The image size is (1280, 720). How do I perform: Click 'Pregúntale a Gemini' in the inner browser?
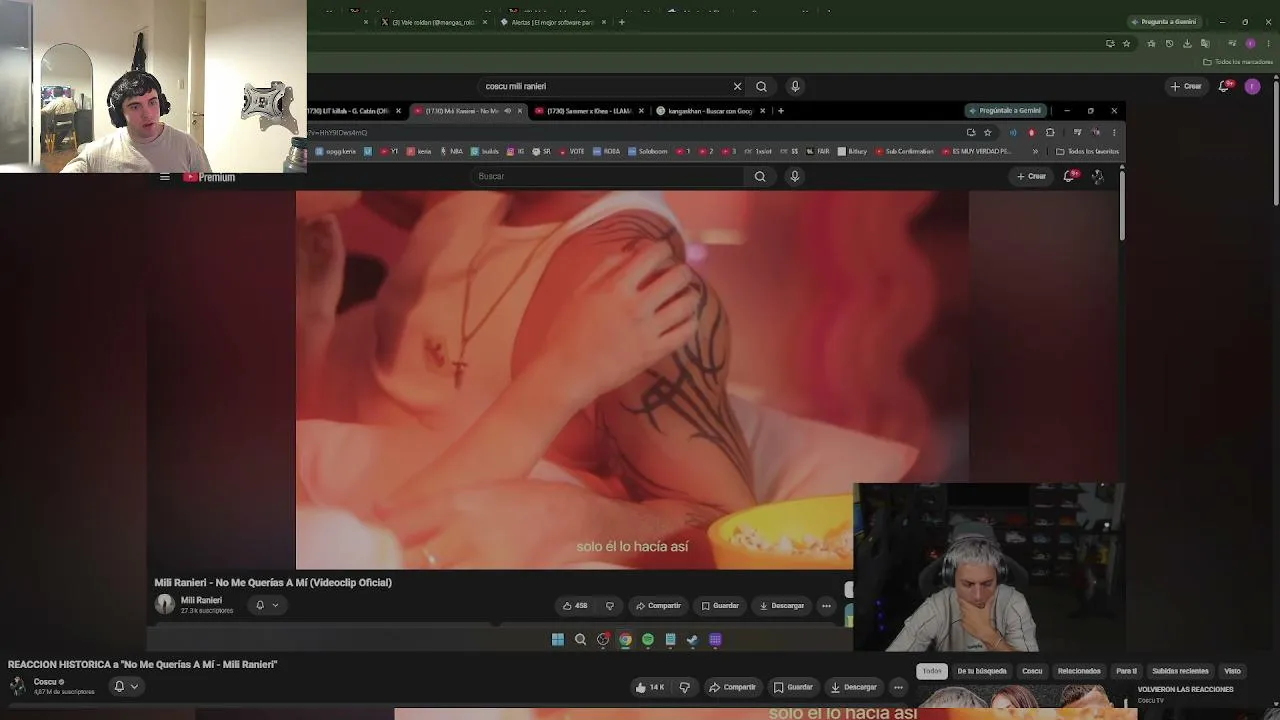(x=1006, y=111)
